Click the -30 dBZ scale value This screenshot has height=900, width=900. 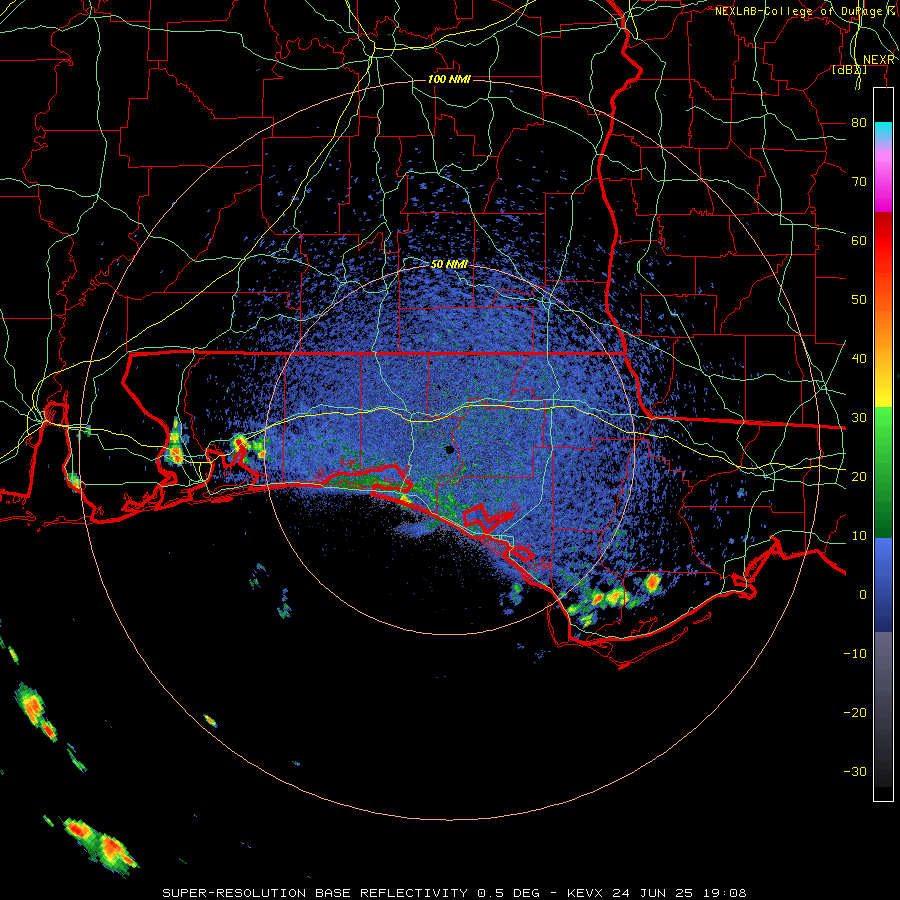click(x=855, y=772)
